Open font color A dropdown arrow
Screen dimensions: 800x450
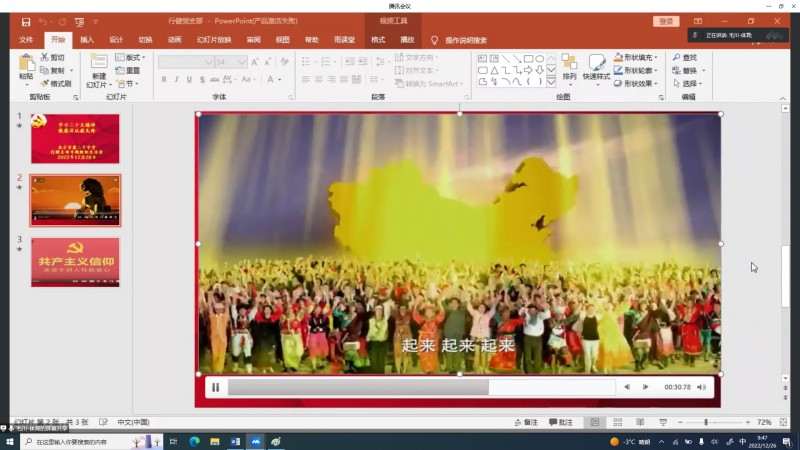280,80
